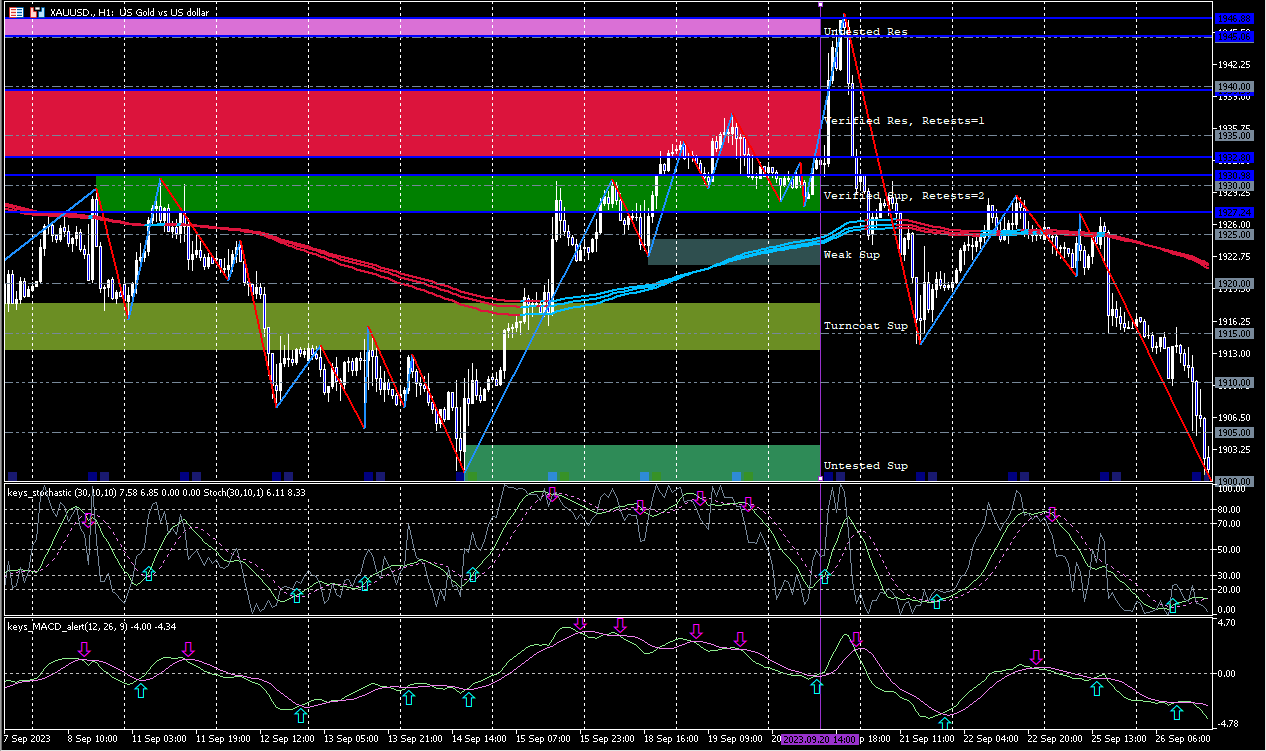Click the pink Untested Resistance zone rectangle
Screen dimensions: 1266x751
pyautogui.click(x=412, y=28)
